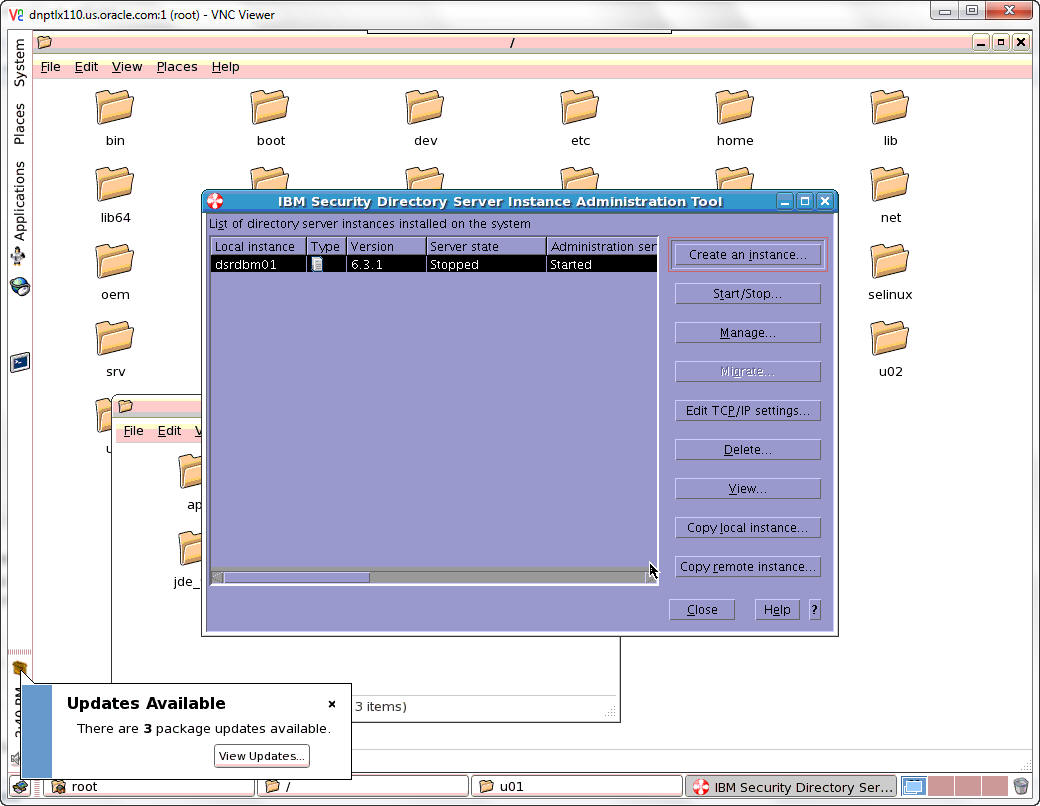Image resolution: width=1040 pixels, height=806 pixels.
Task: Open the System panel menu
Action: click(19, 62)
